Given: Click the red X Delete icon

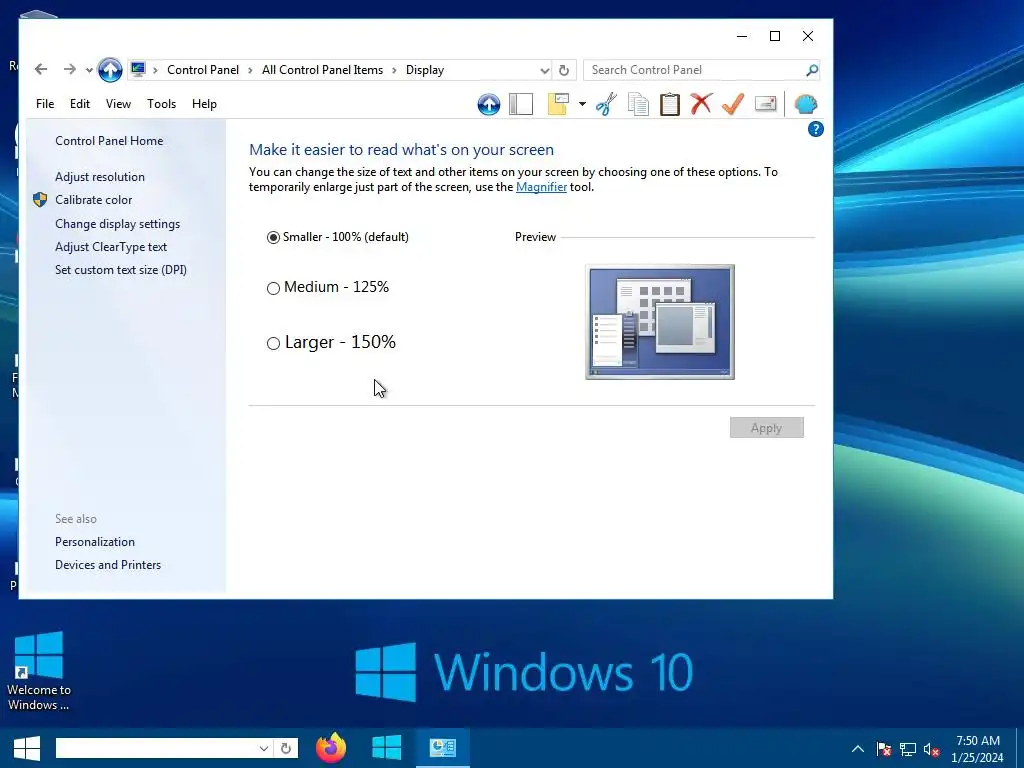Looking at the screenshot, I should [701, 104].
